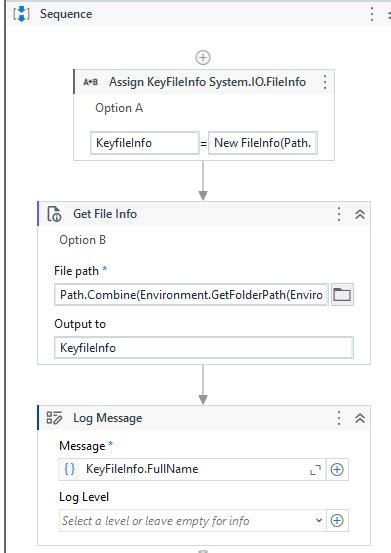Click the plus button beside Log Level

coord(337,521)
